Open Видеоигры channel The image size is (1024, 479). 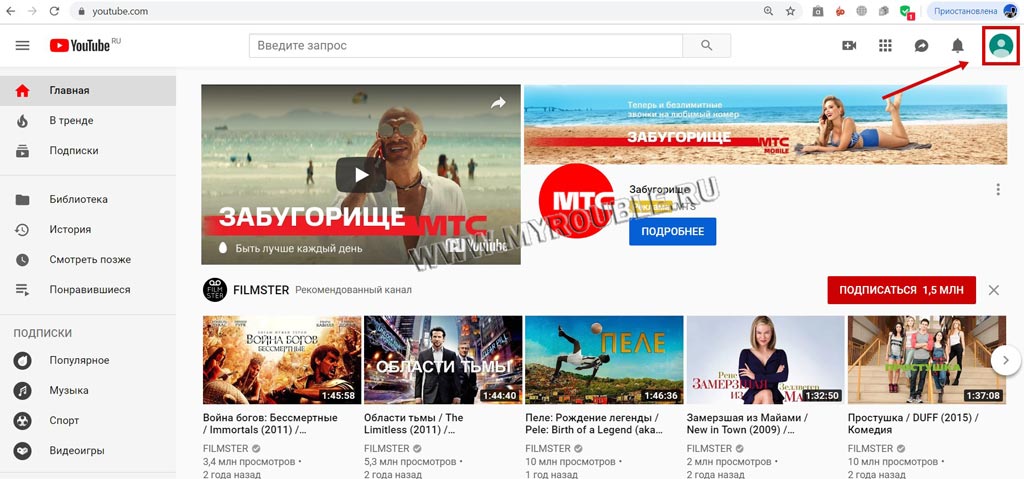(88, 450)
